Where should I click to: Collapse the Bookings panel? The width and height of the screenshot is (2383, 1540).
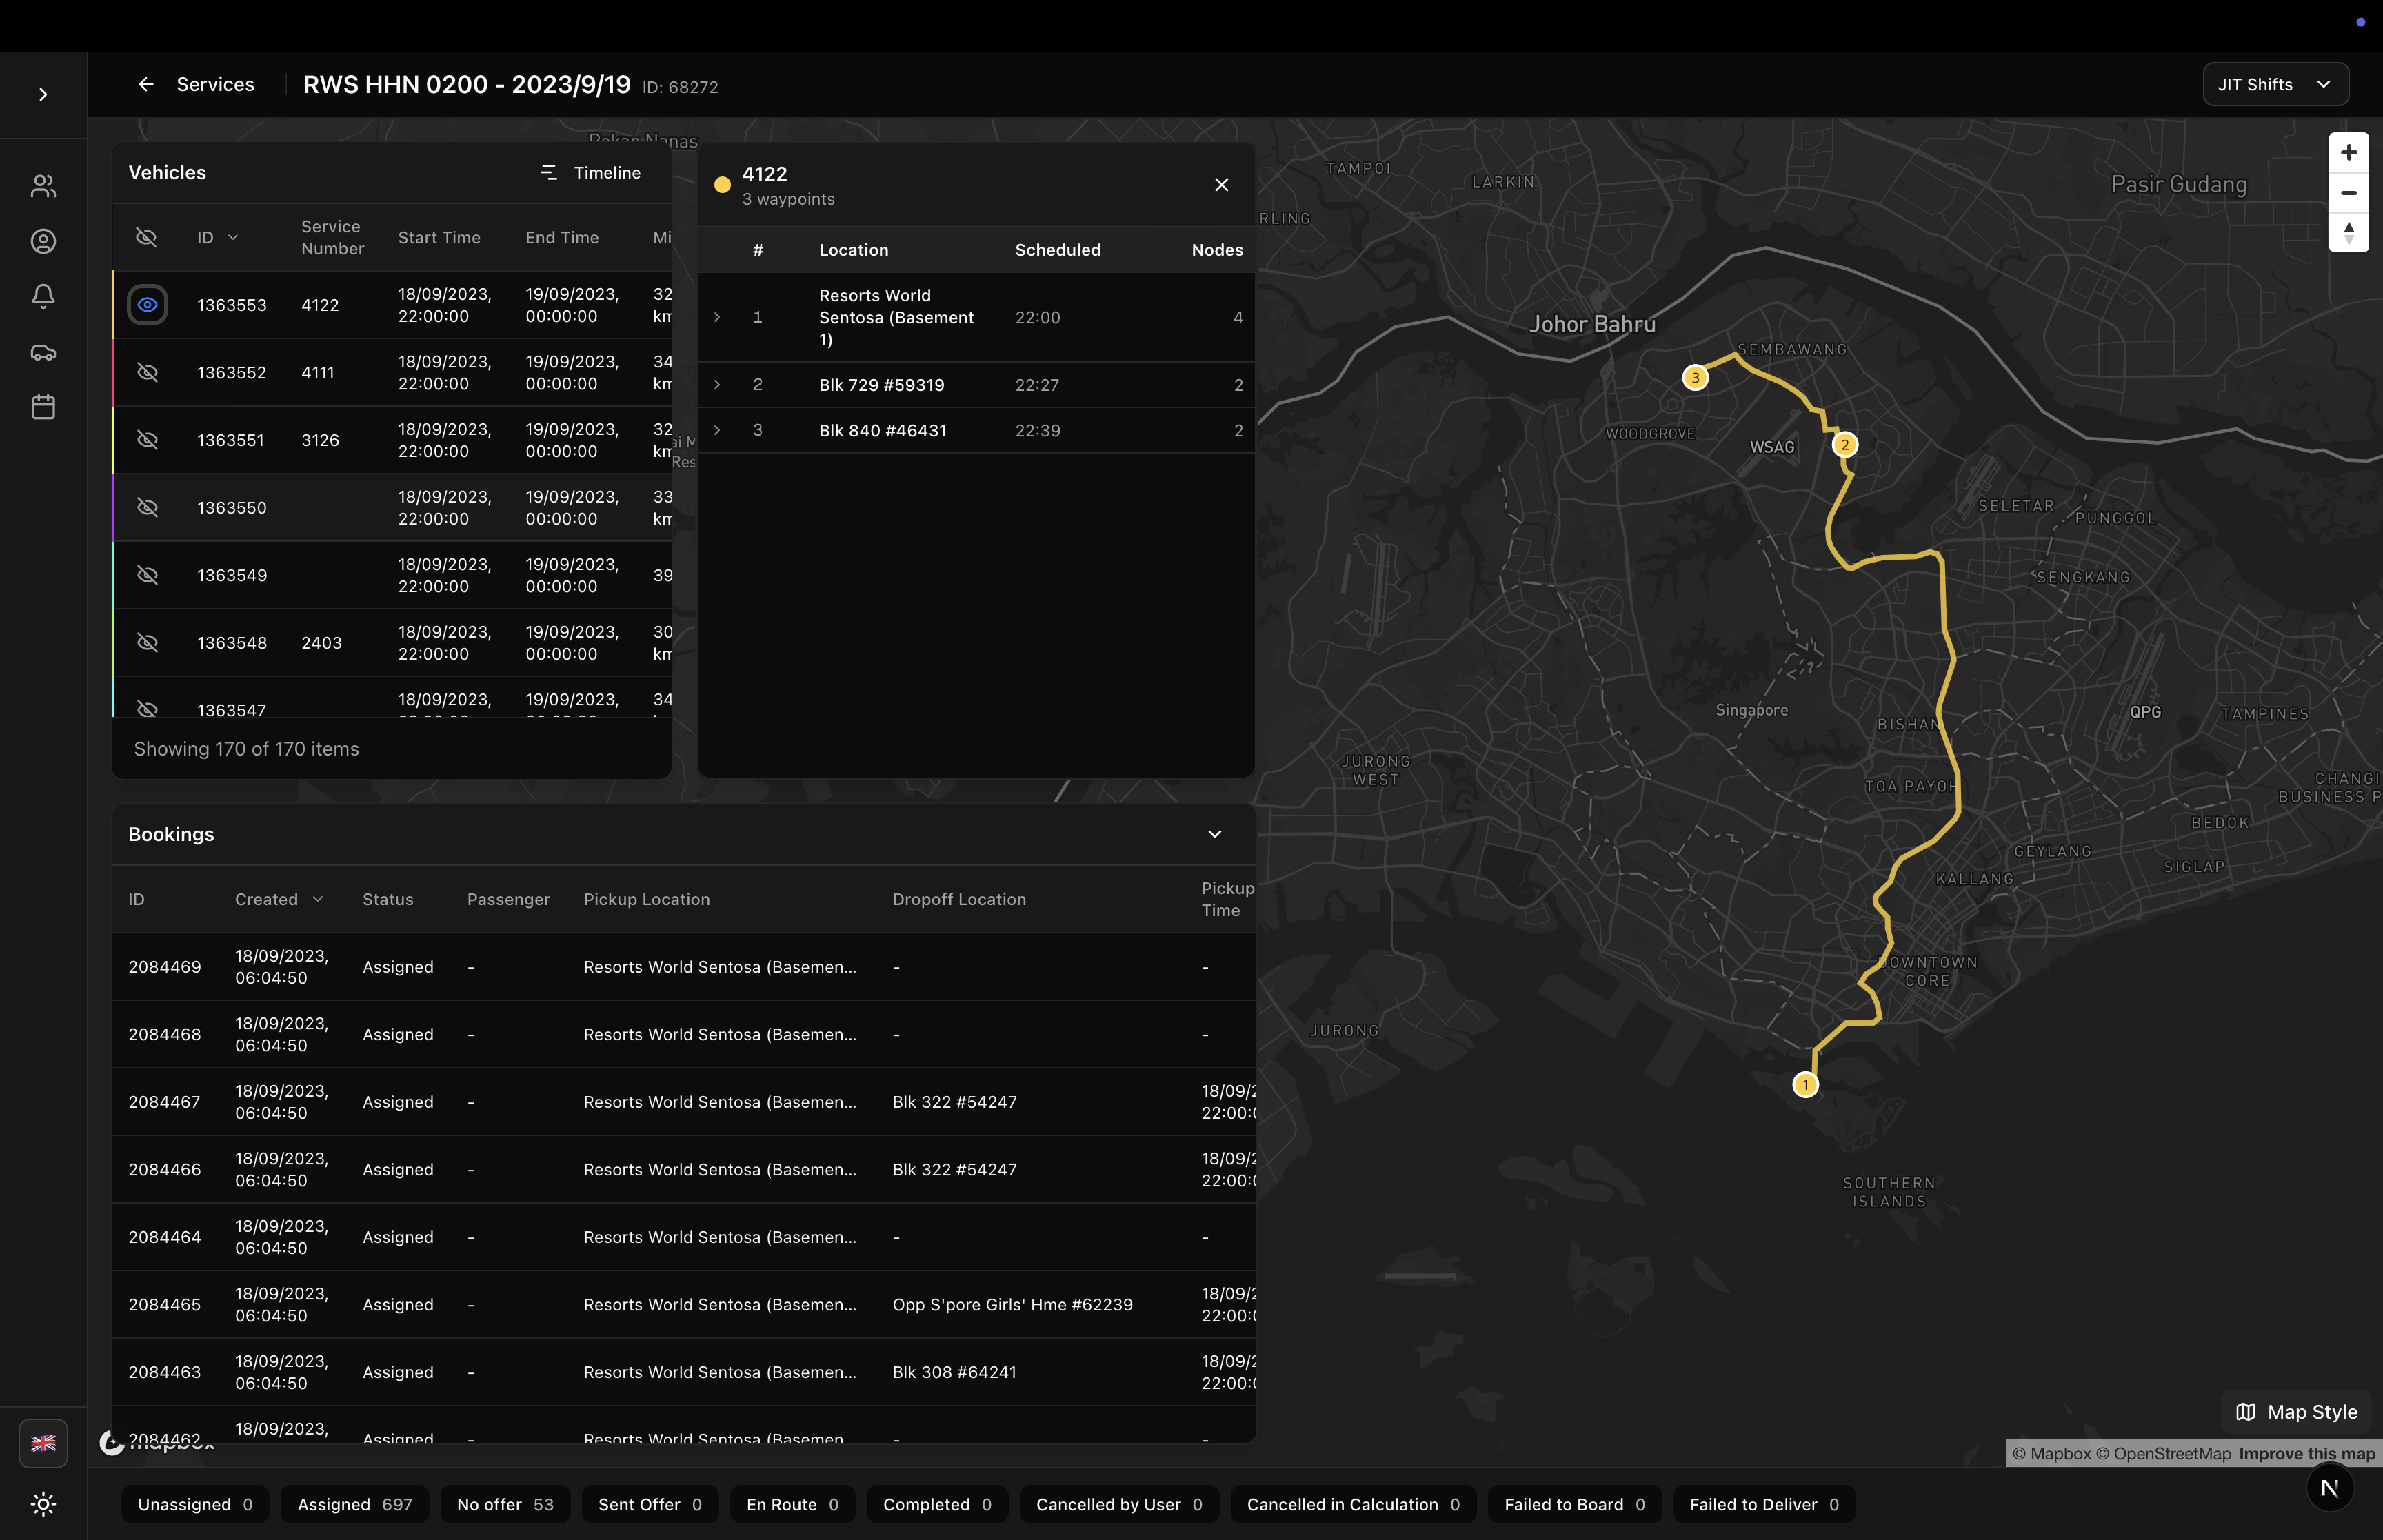1214,834
